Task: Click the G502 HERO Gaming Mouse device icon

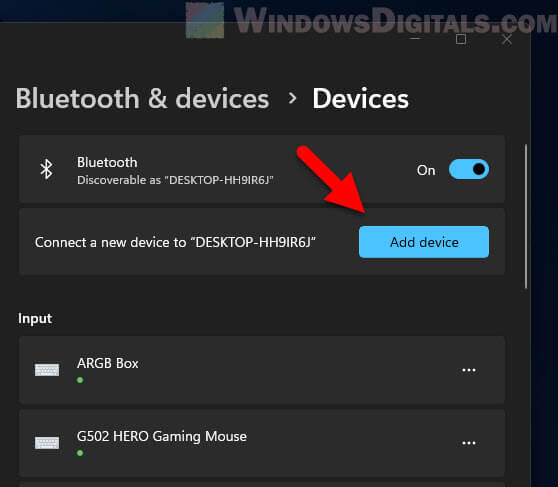Action: click(x=47, y=443)
